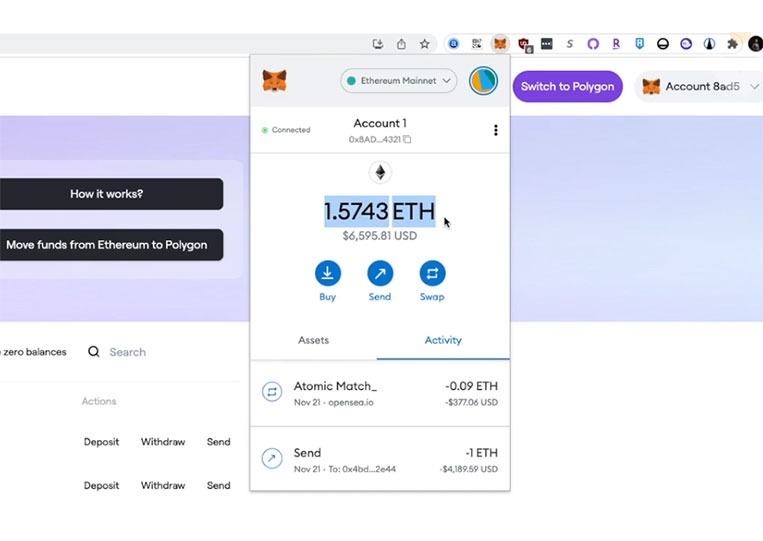Click the Send button in MetaMask
Viewport: 763px width, 541px height.
(x=380, y=281)
